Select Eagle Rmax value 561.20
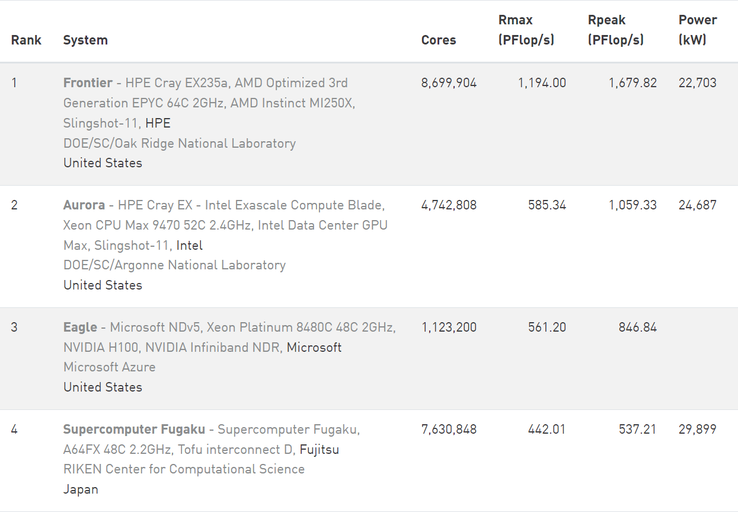 pos(547,327)
